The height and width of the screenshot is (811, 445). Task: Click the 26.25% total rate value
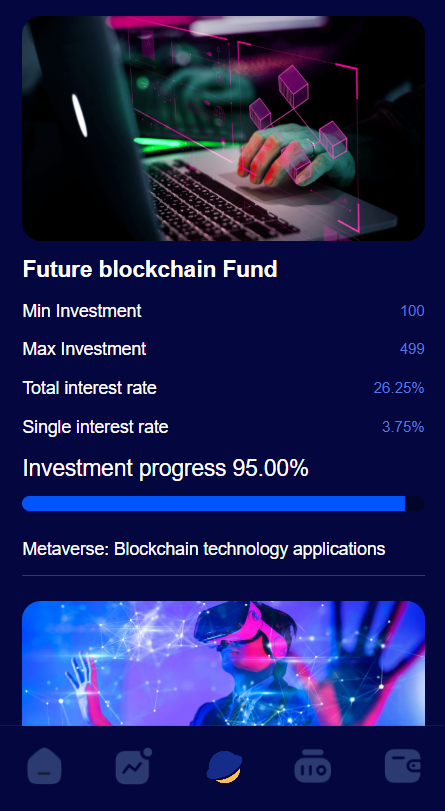[399, 387]
